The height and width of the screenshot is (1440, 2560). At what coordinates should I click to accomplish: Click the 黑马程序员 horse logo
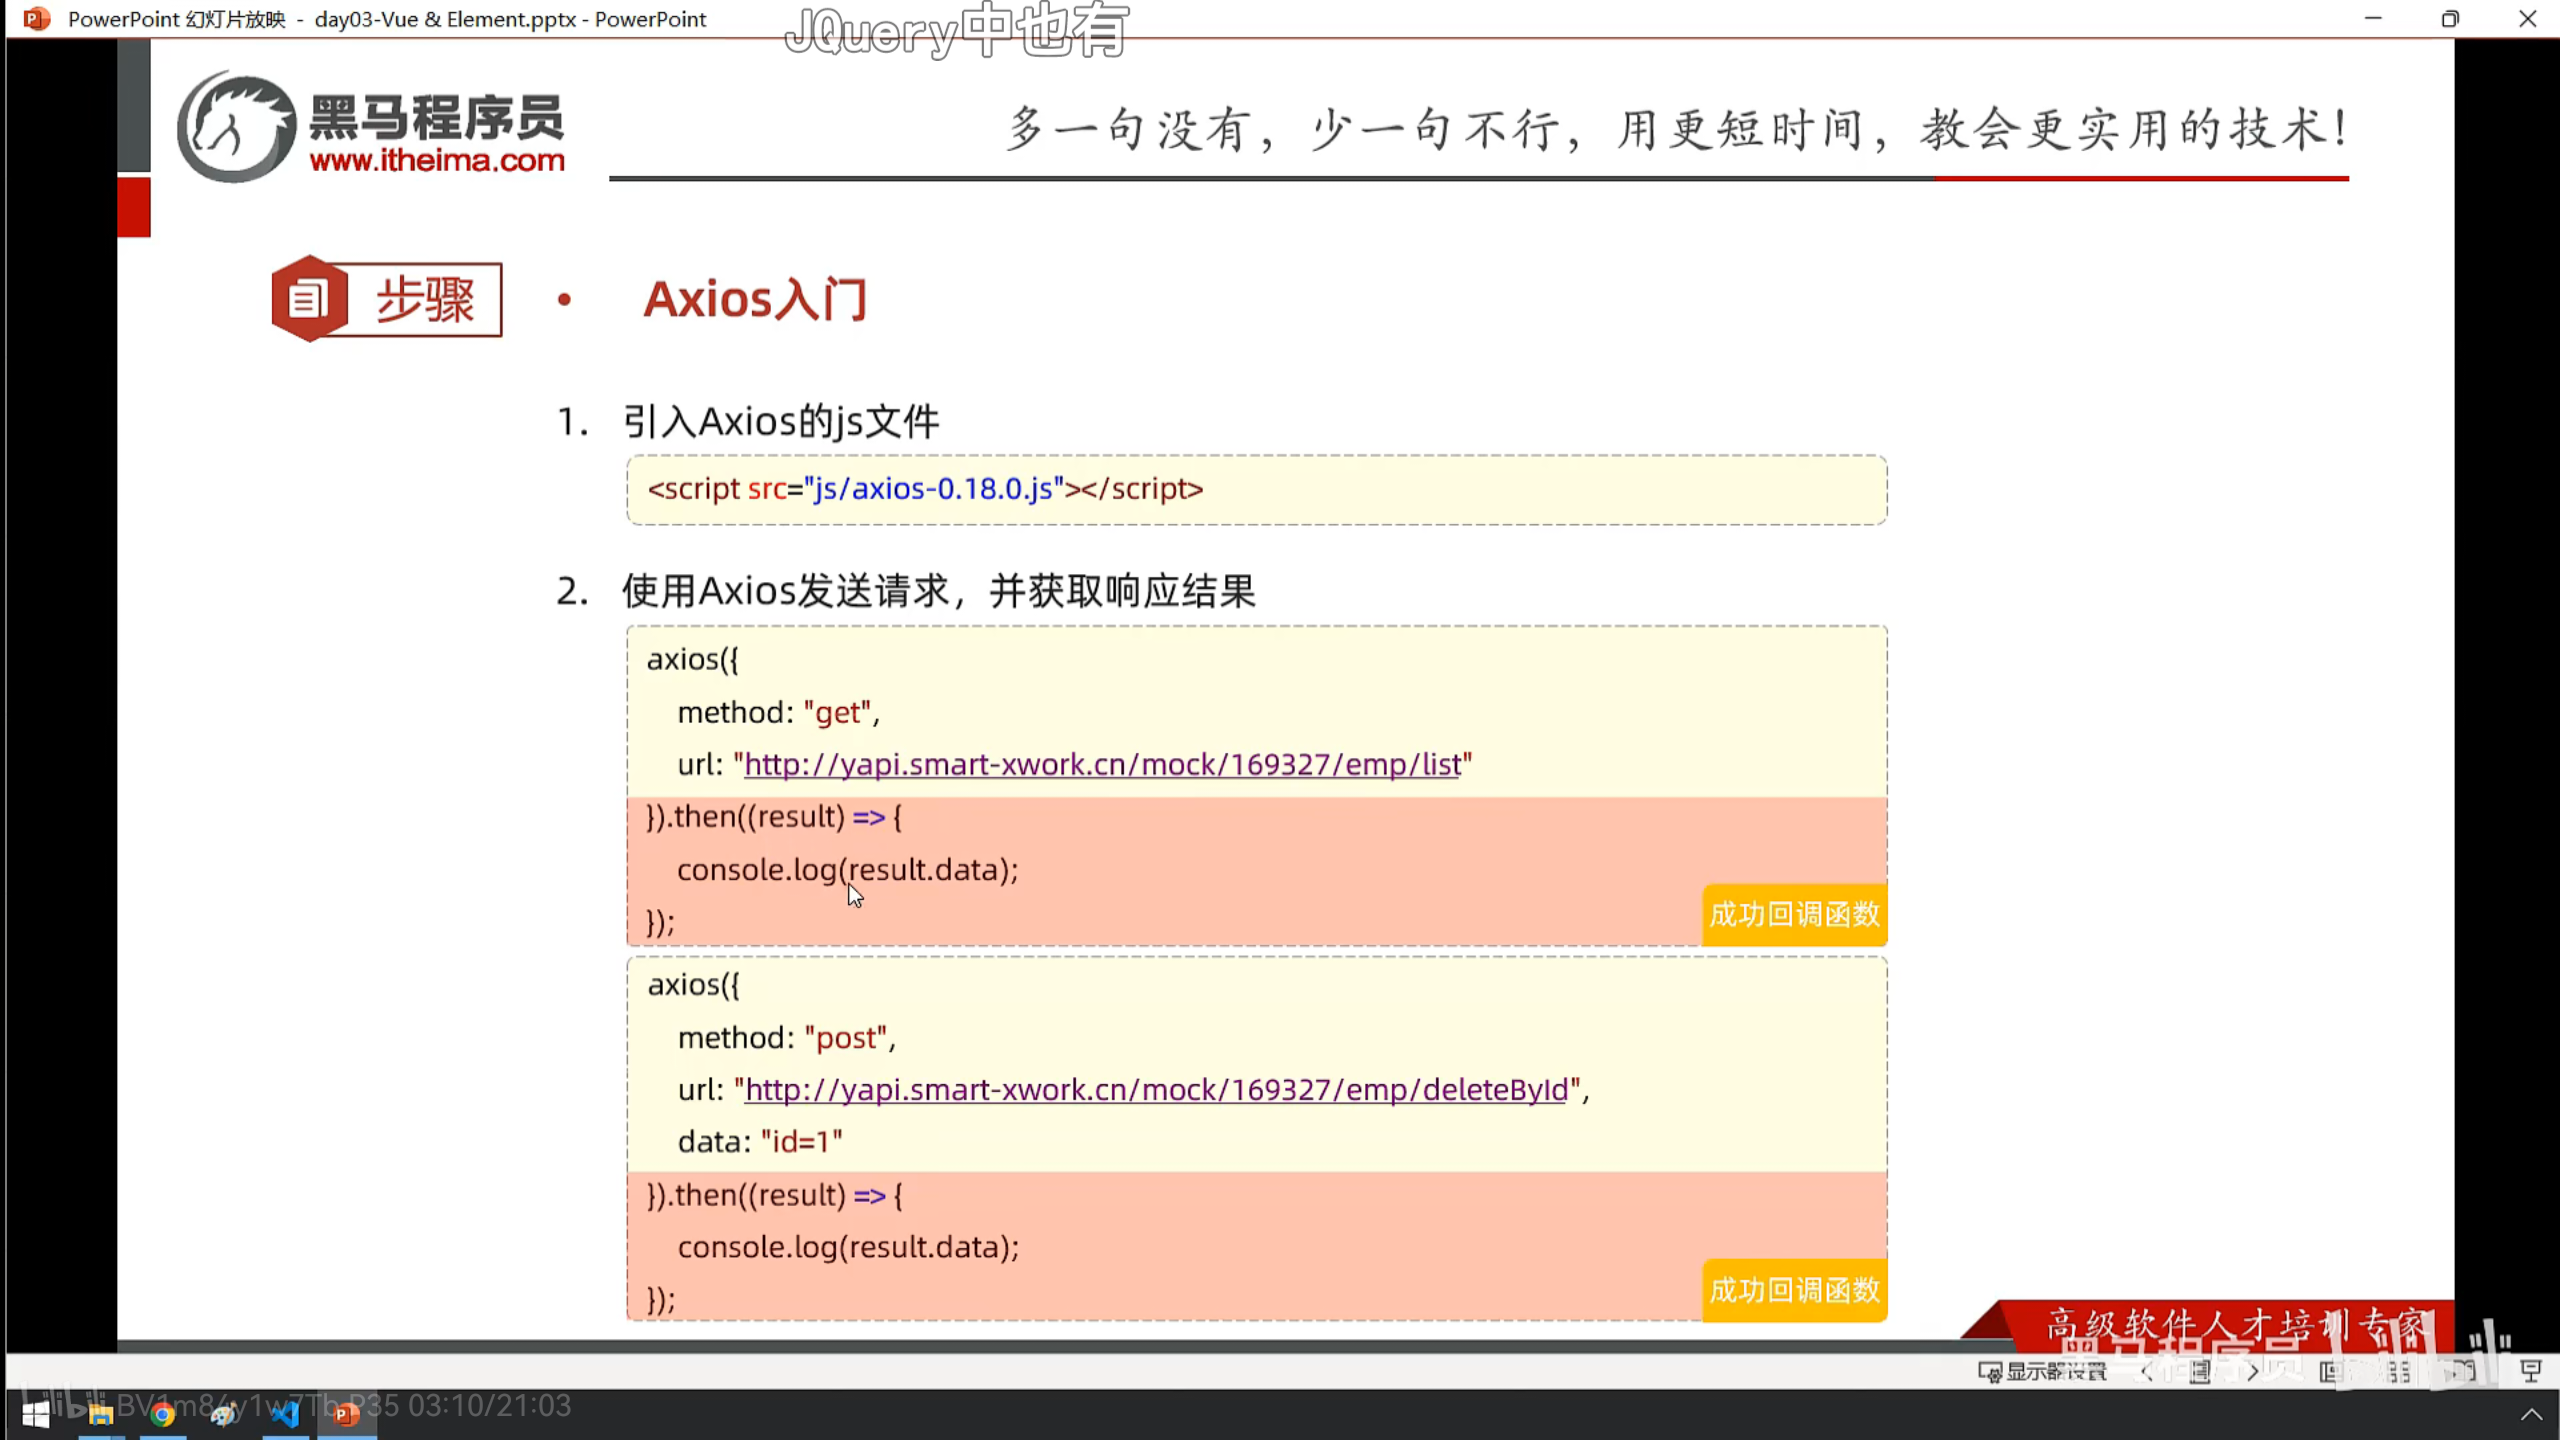(x=237, y=127)
